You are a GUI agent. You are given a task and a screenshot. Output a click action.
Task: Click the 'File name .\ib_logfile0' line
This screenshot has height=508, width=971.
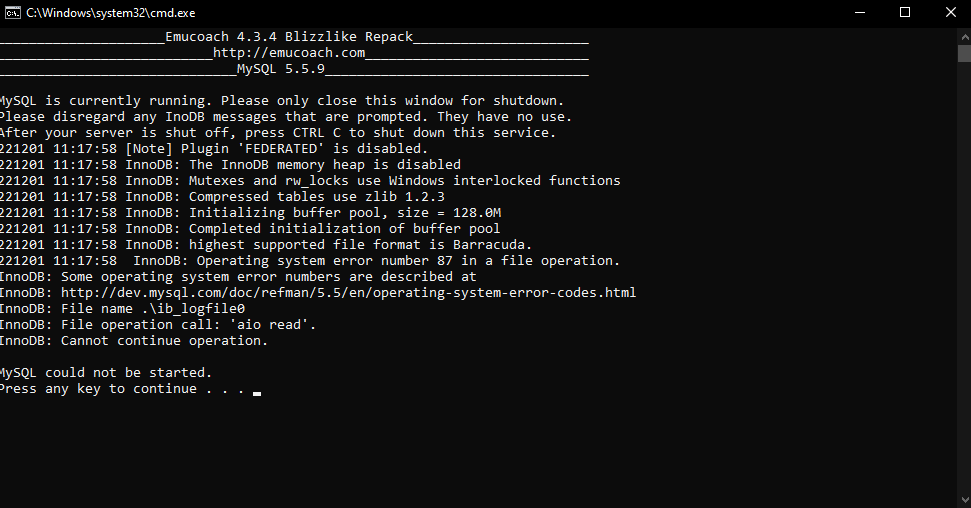(123, 309)
